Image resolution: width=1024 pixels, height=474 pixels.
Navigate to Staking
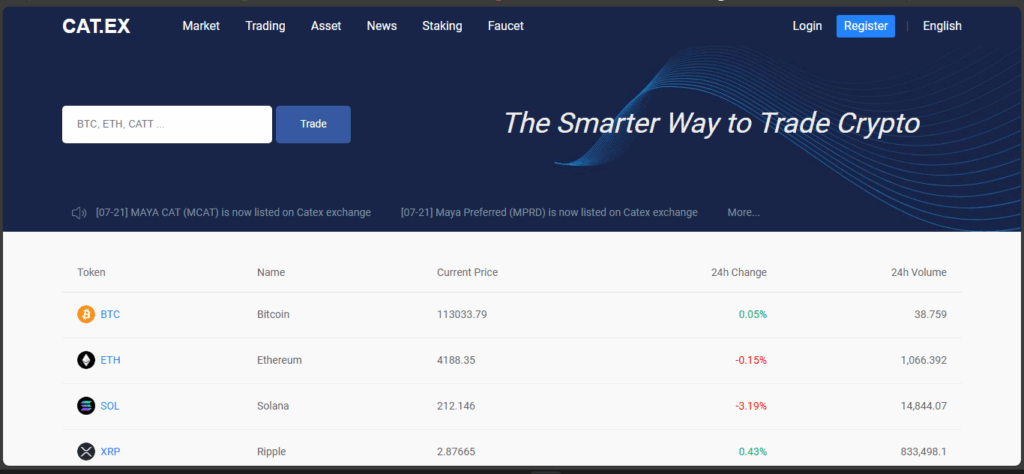point(442,26)
